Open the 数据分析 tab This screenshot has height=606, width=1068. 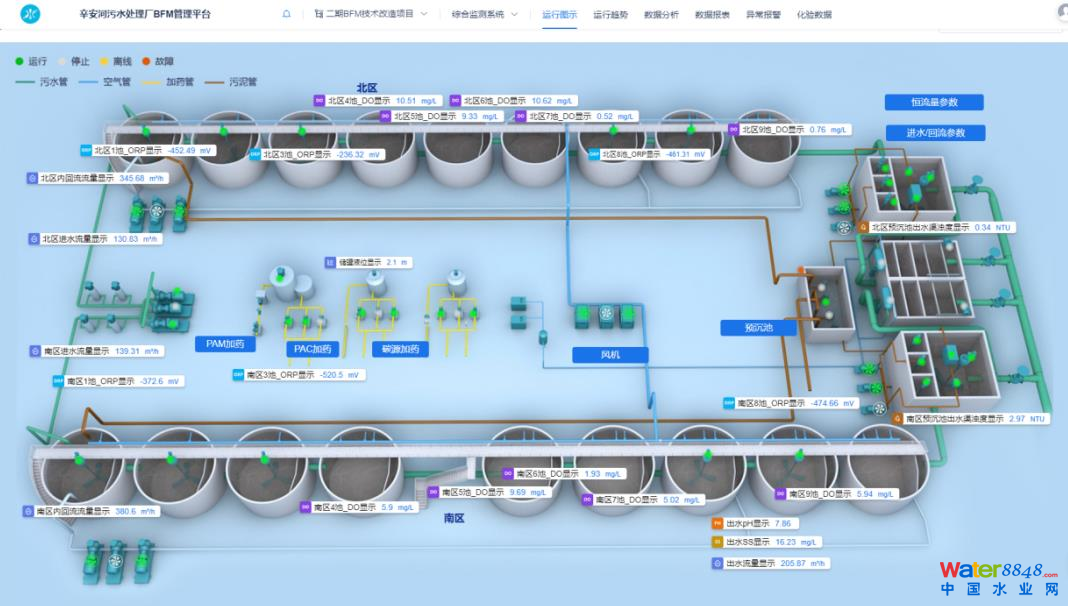(661, 15)
